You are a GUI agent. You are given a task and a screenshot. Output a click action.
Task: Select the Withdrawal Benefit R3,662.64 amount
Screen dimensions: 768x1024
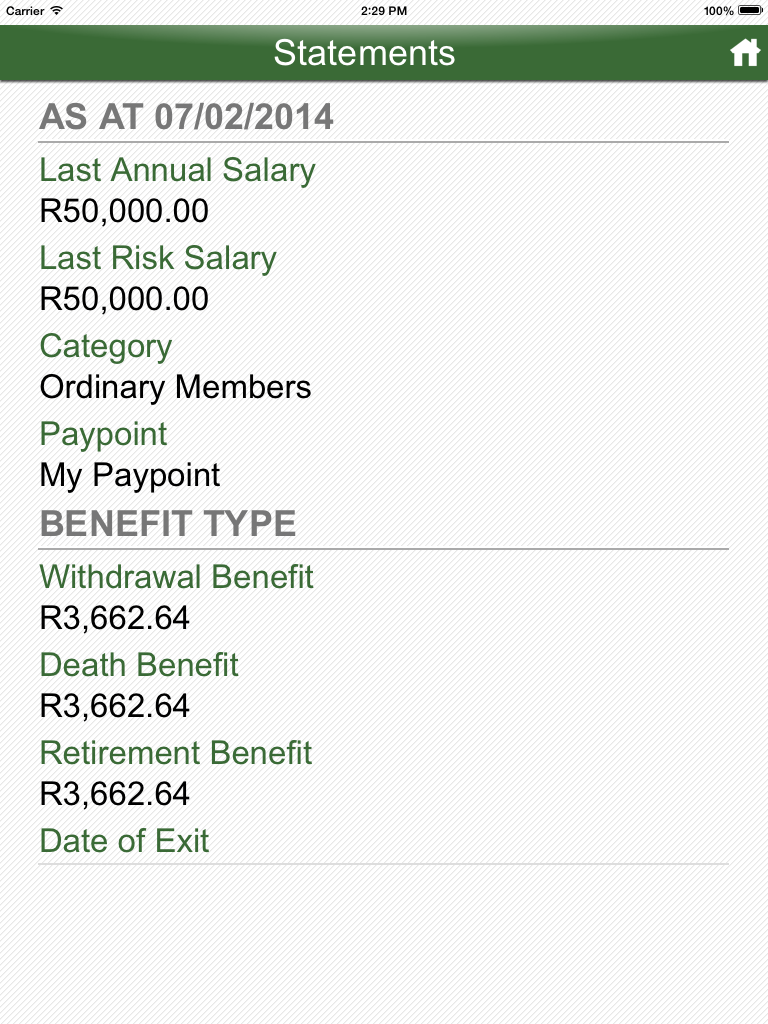[114, 618]
